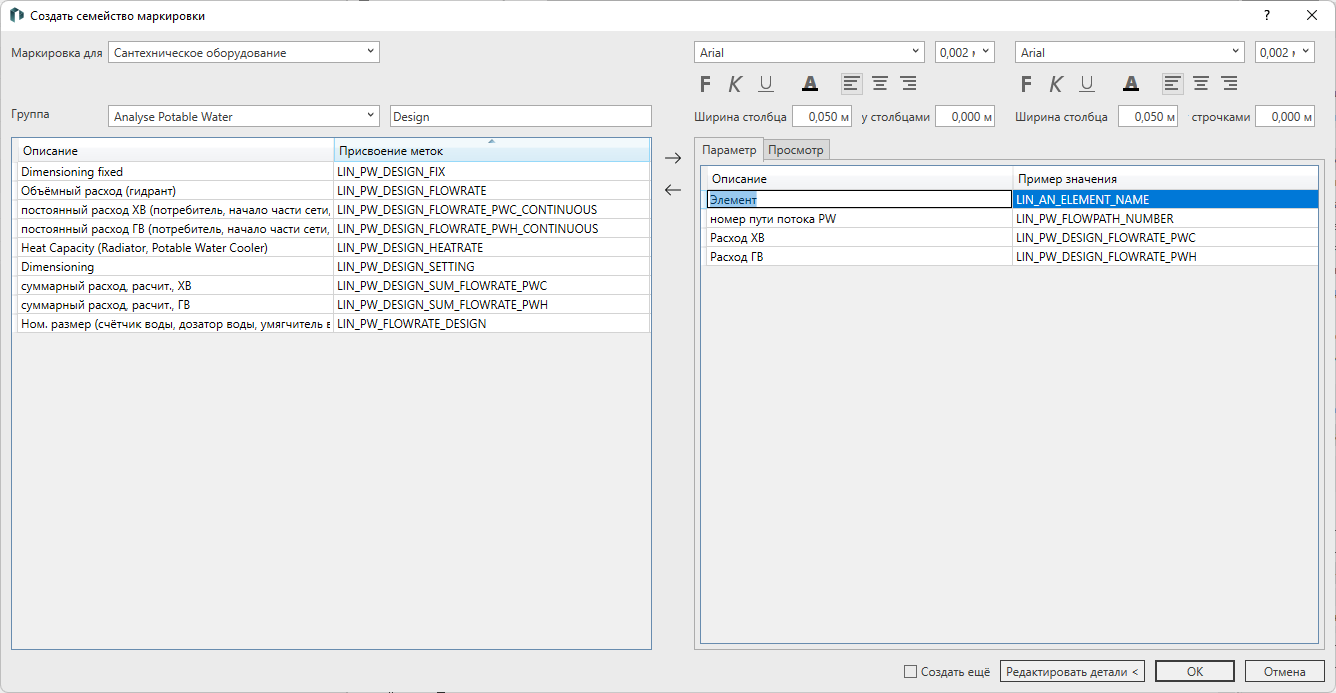This screenshot has height=693, width=1336.
Task: Click right align in the right font toolbar
Action: 1229,84
